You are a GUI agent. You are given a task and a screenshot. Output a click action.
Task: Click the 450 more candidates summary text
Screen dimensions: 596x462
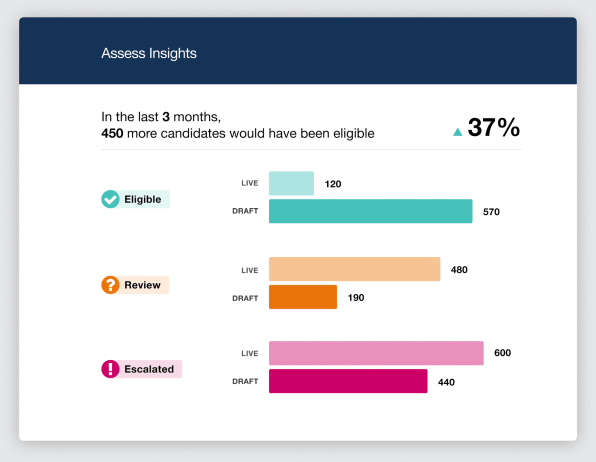point(238,133)
